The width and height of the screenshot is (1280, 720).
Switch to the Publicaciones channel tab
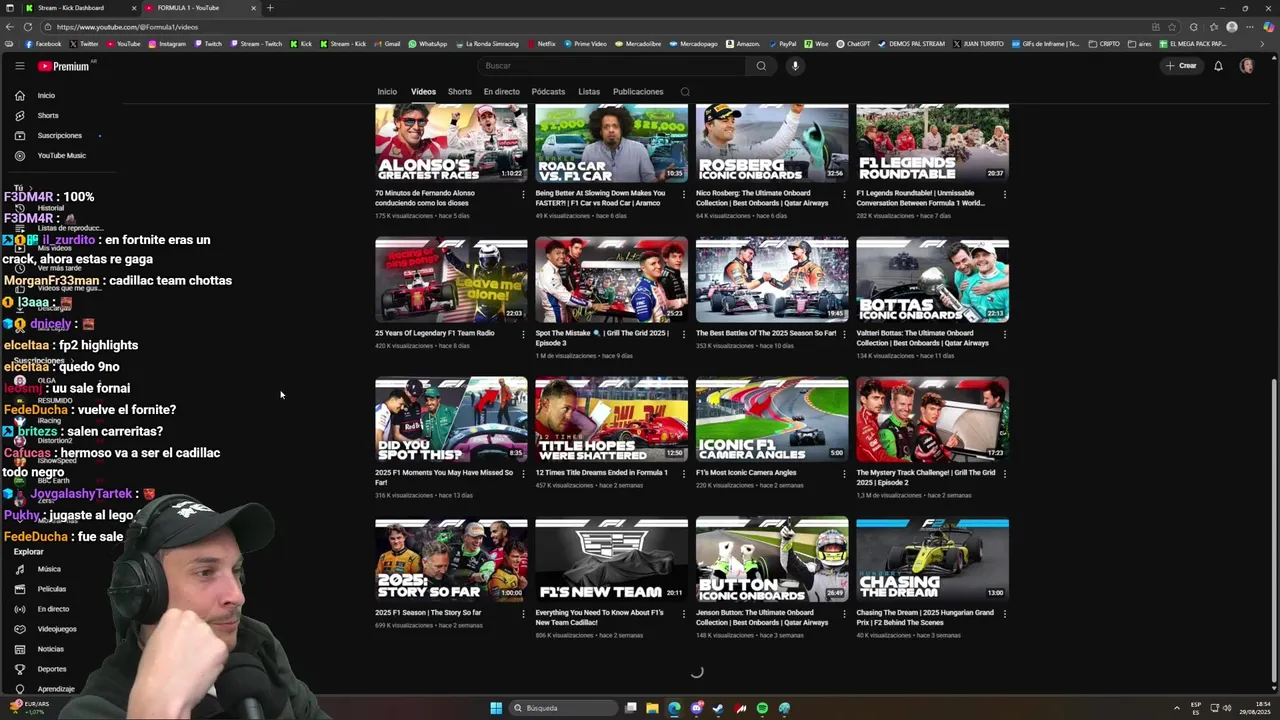tap(638, 92)
